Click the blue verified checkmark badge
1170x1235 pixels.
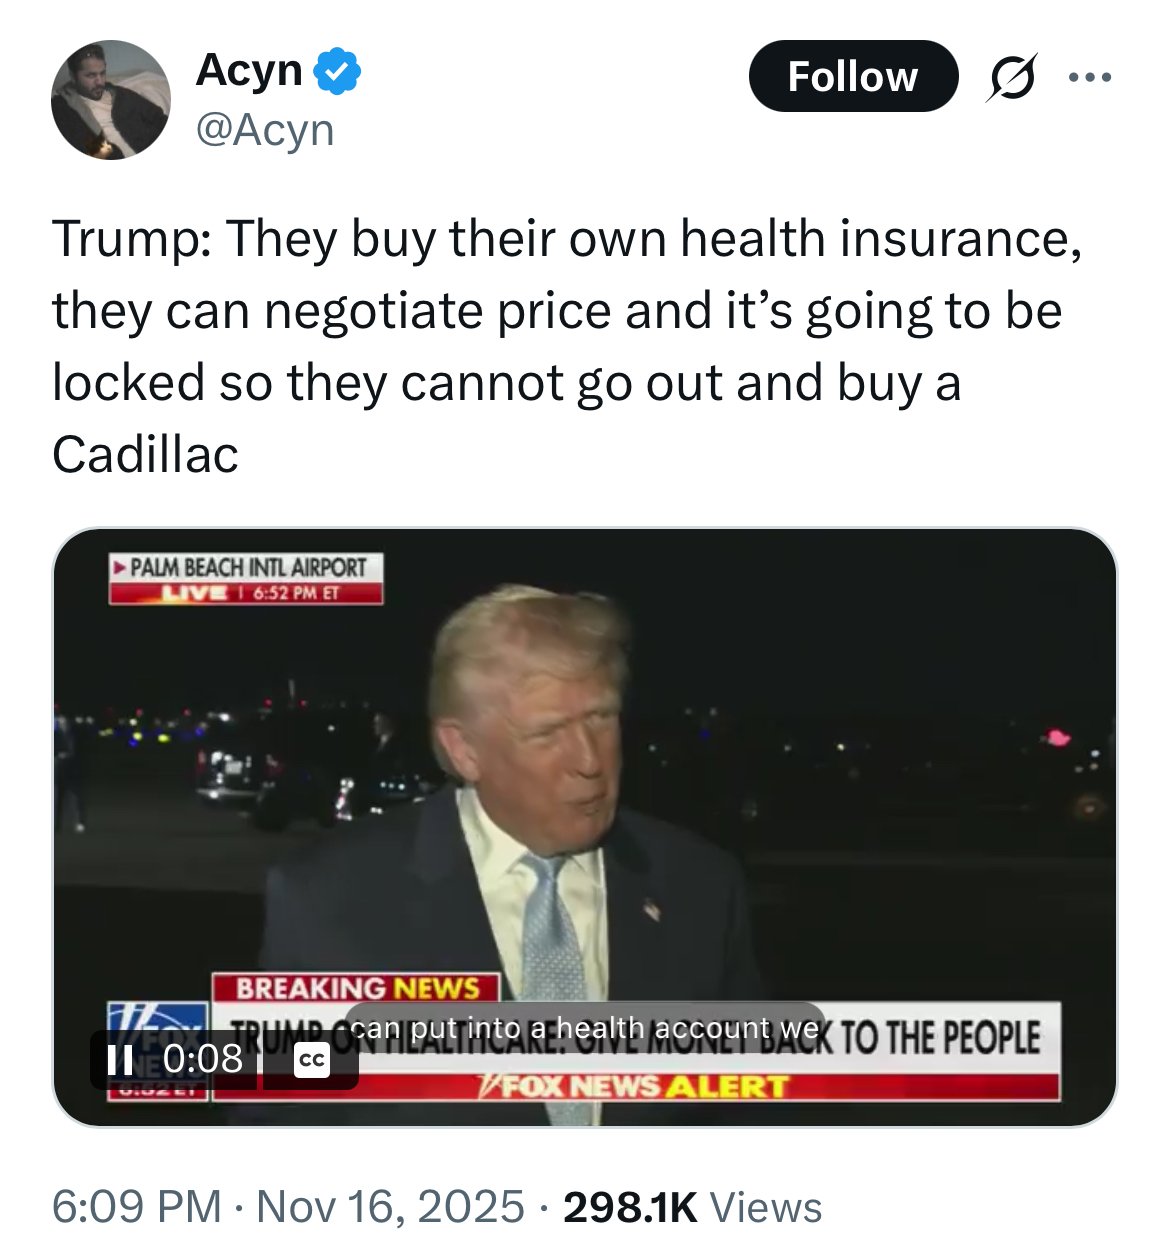337,70
